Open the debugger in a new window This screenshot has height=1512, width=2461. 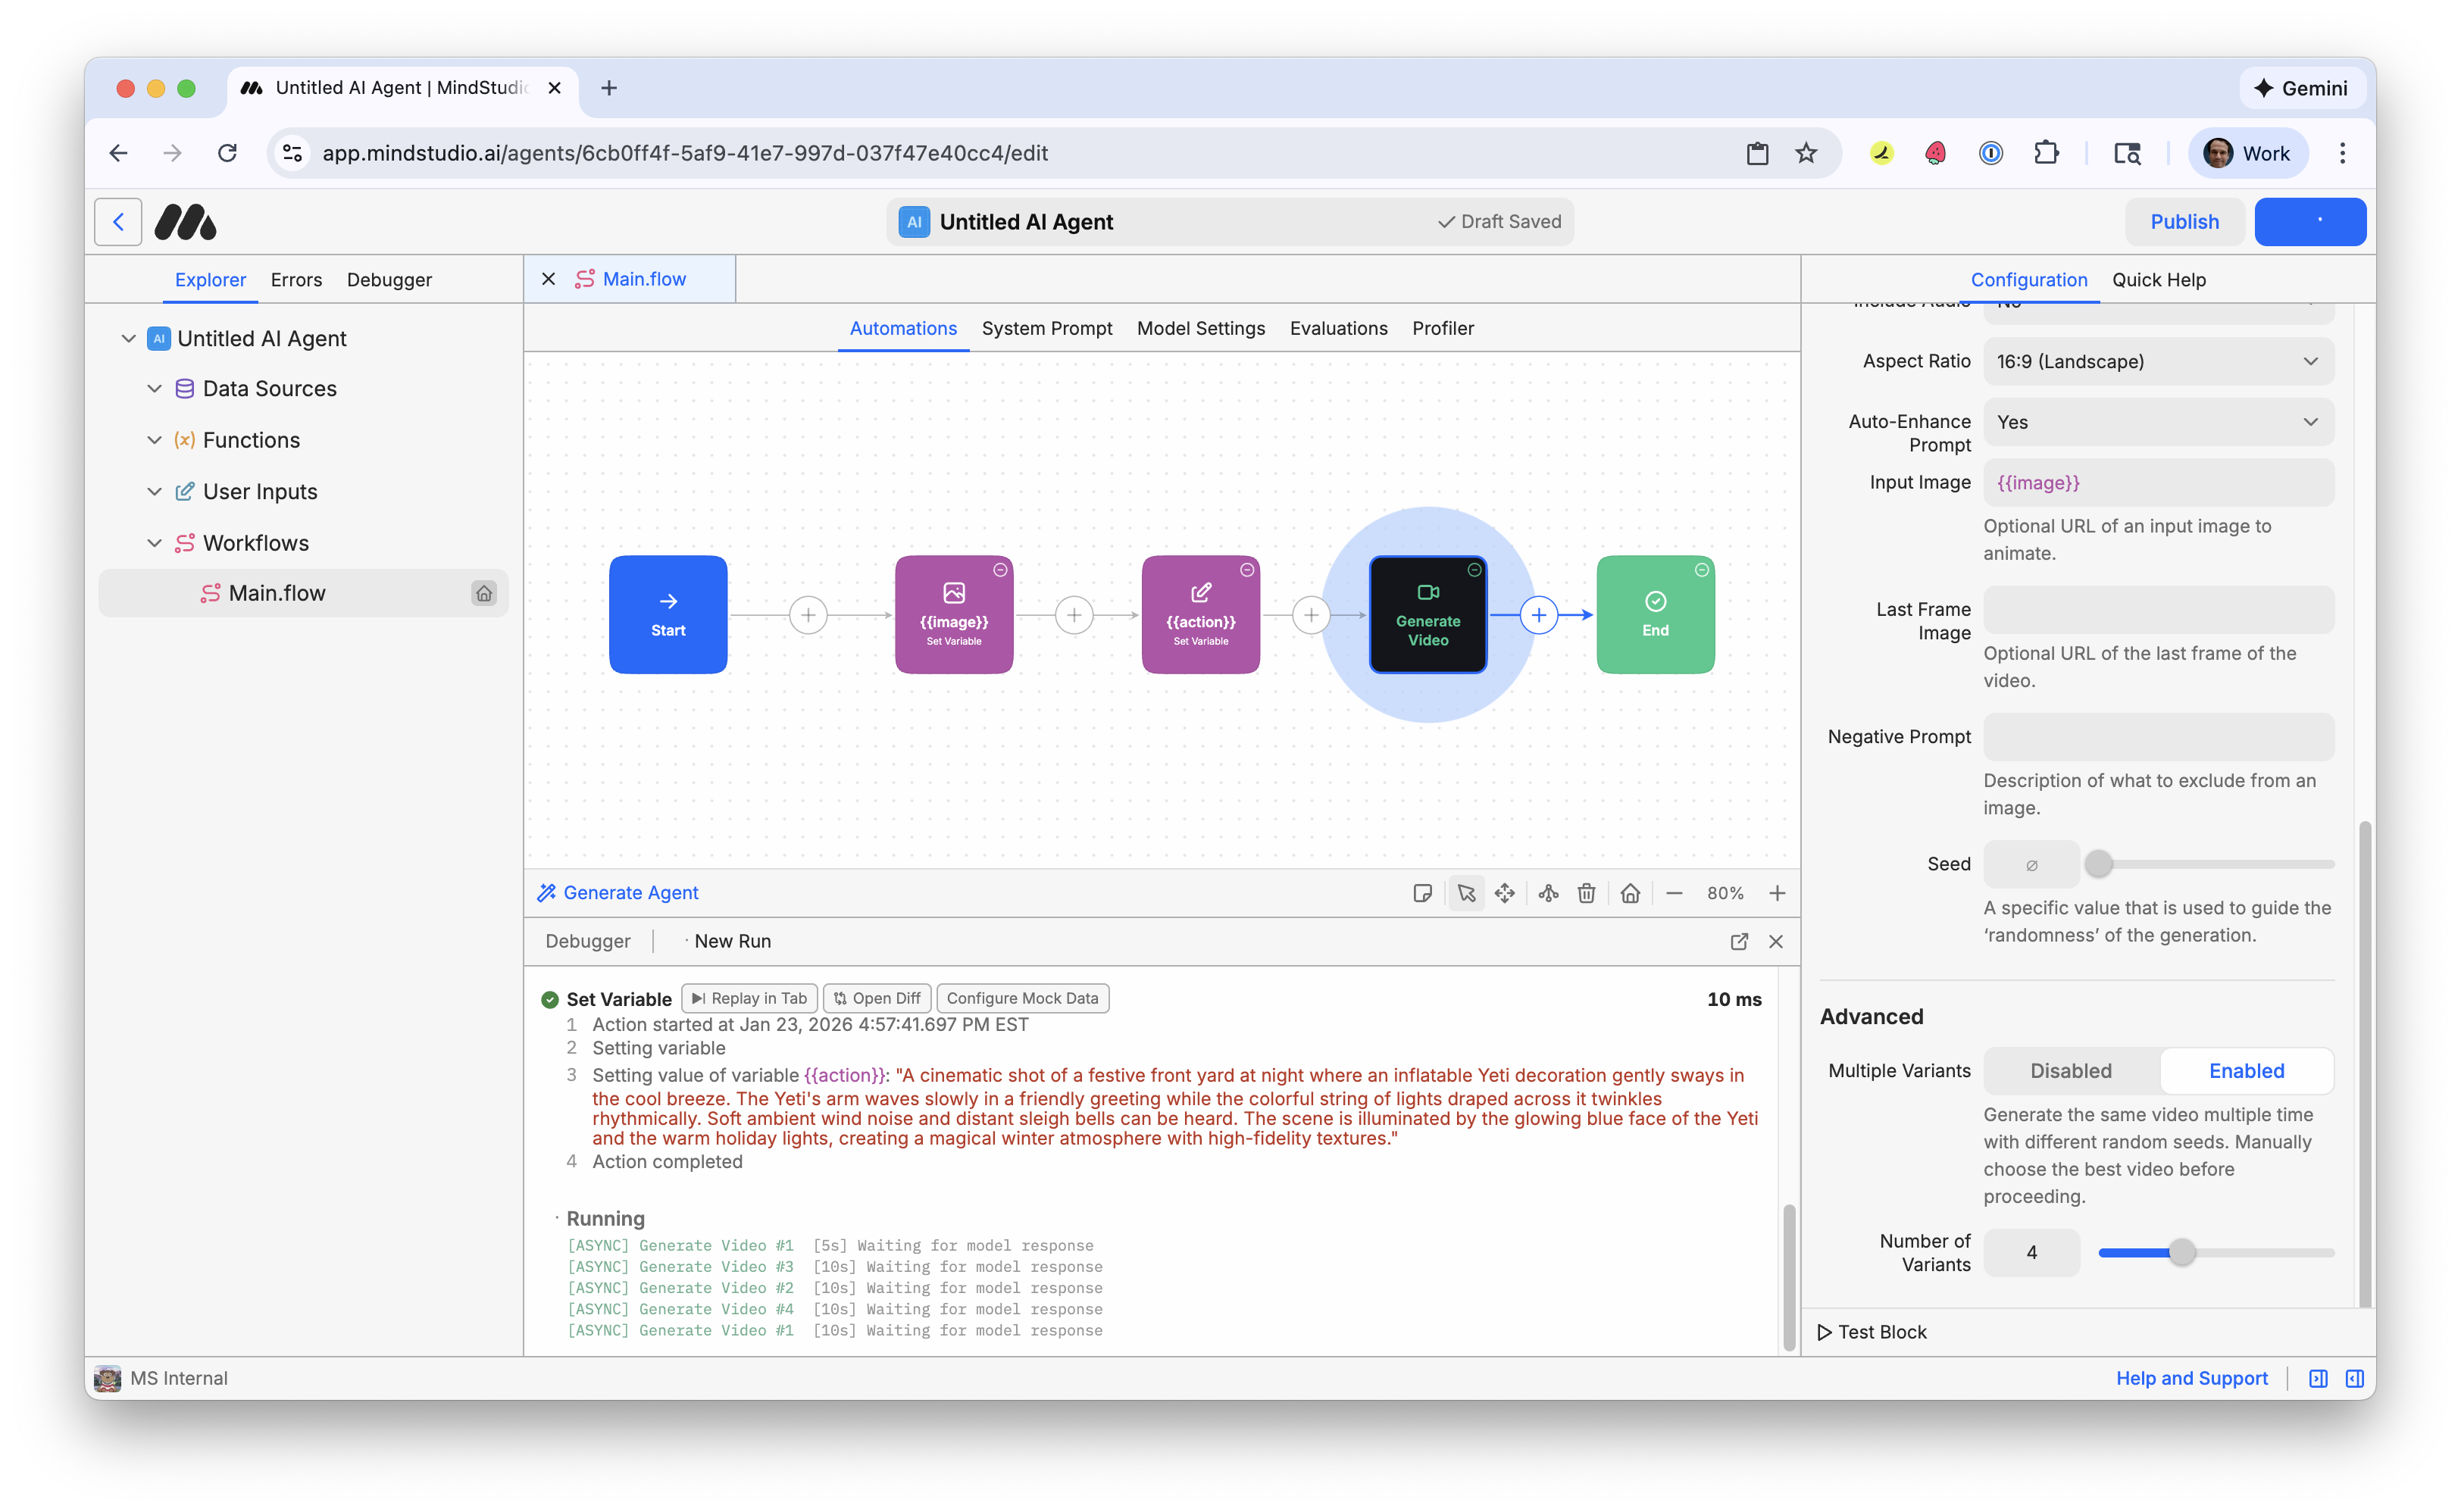tap(1740, 941)
